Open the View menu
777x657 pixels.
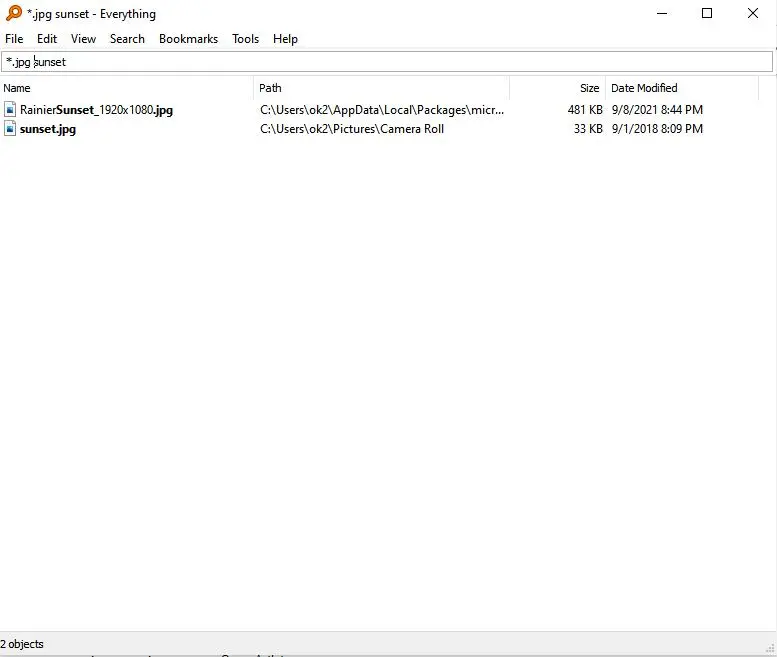click(x=83, y=39)
